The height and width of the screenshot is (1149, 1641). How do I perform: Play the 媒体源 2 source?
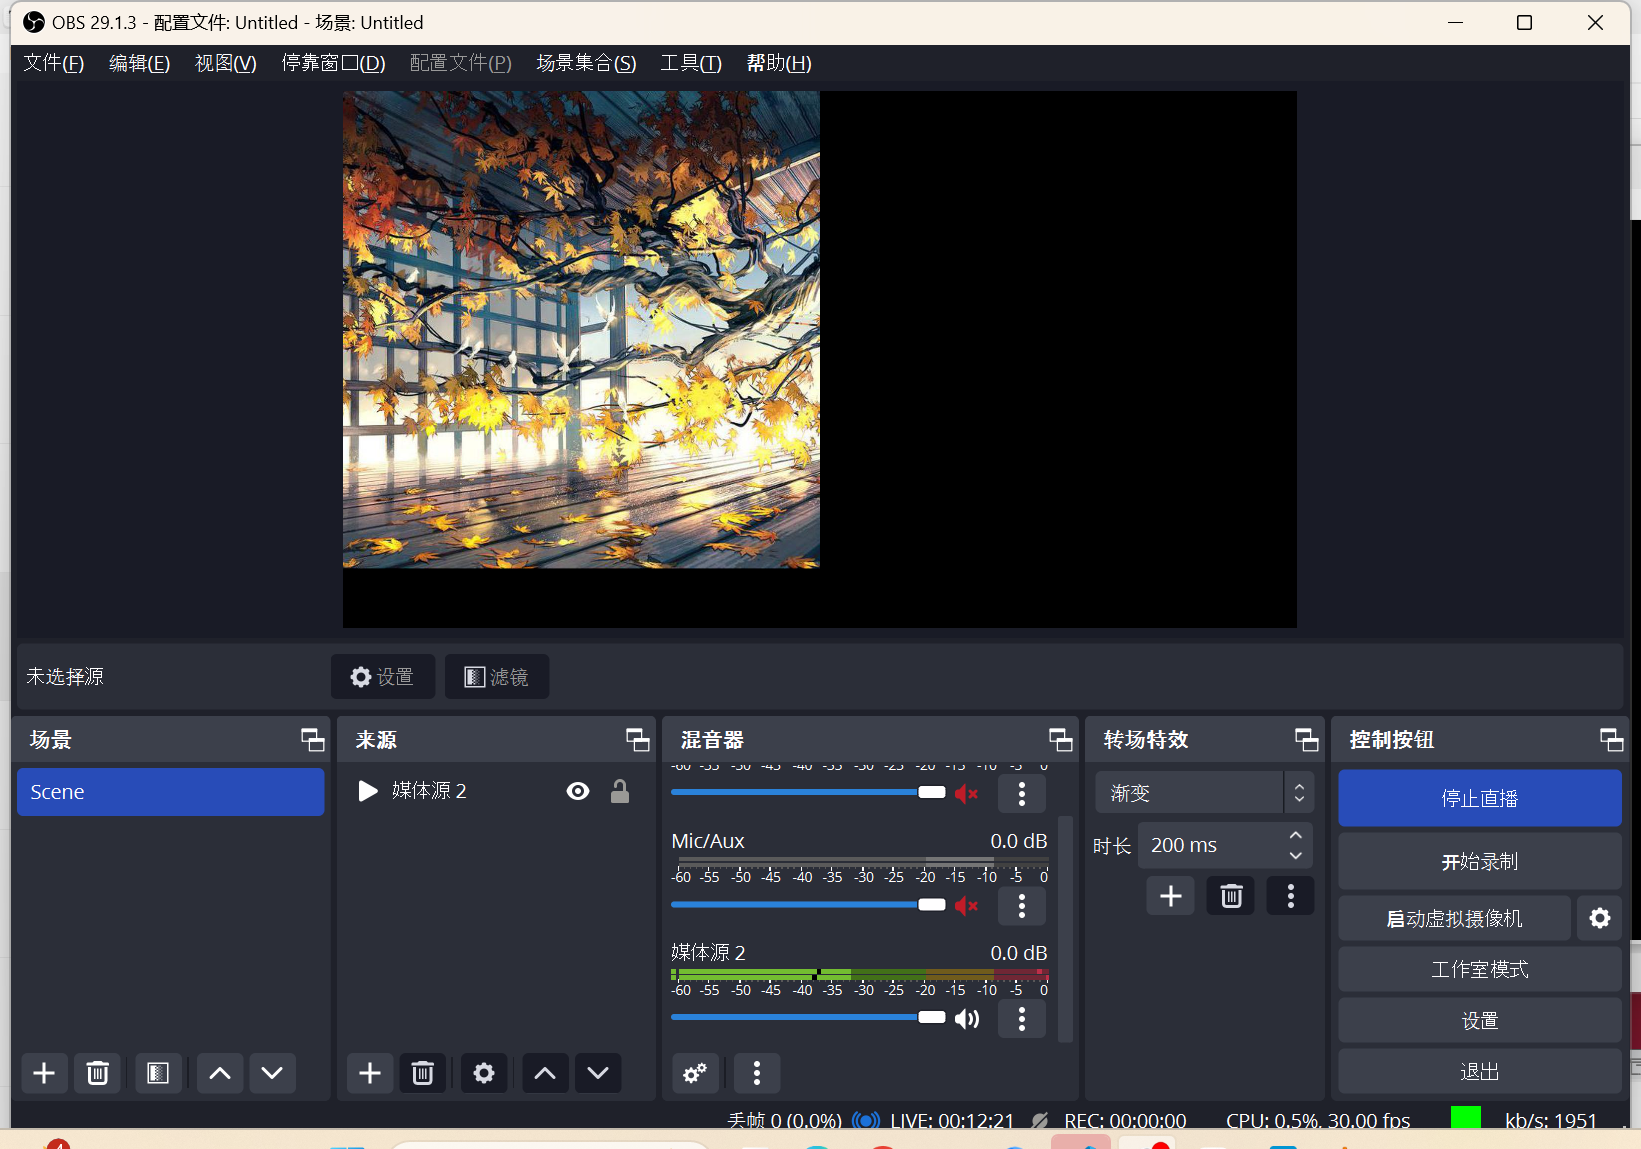pos(368,791)
